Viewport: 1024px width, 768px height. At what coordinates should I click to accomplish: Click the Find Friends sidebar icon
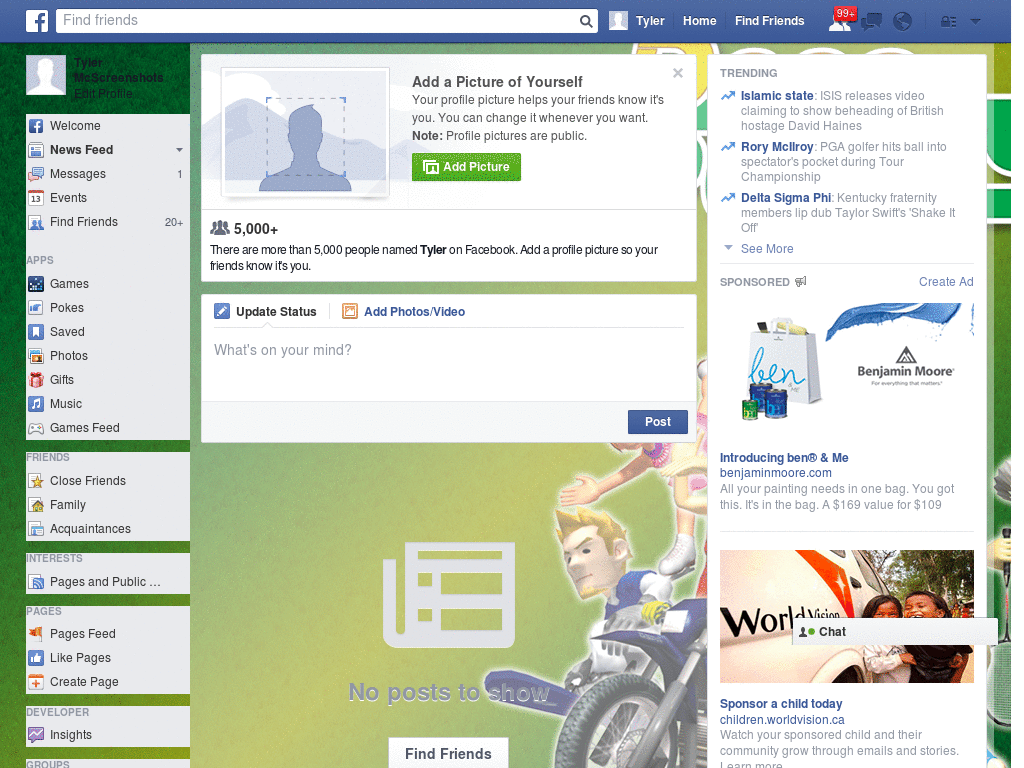pyautogui.click(x=36, y=223)
